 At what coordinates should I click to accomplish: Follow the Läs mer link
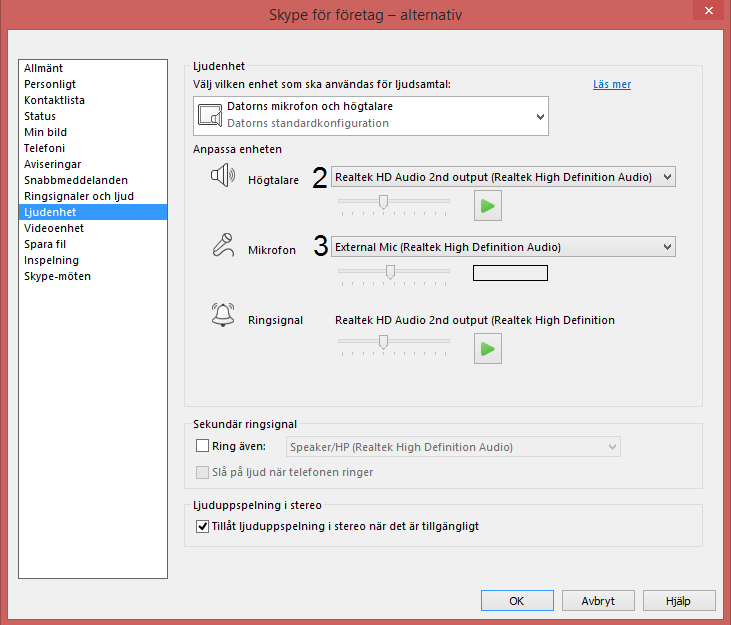(x=612, y=84)
